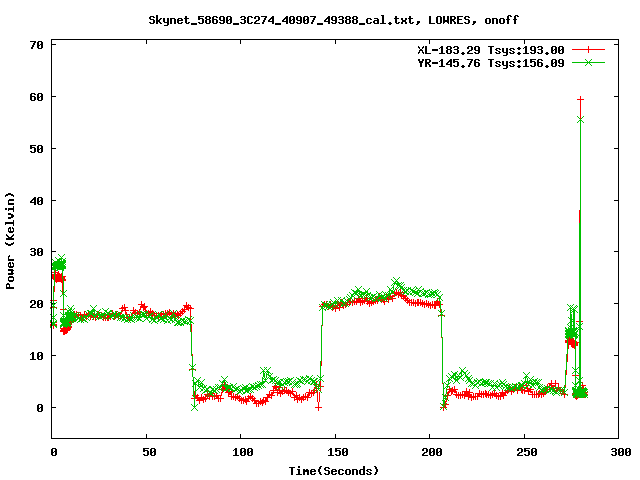This screenshot has height=480, width=640.
Task: Click y-axis tick label 0
Action: point(40,408)
